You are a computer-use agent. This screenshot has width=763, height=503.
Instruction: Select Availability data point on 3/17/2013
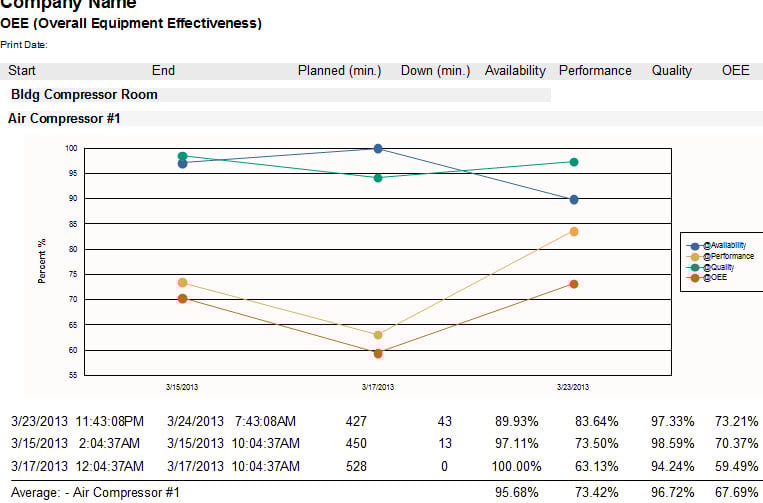[378, 148]
